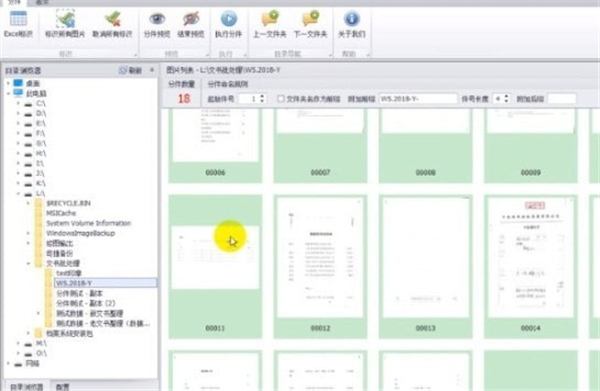Viewport: 600px width, 391px height.
Task: Select the O:\ drive in the tree
Action: tap(41, 353)
